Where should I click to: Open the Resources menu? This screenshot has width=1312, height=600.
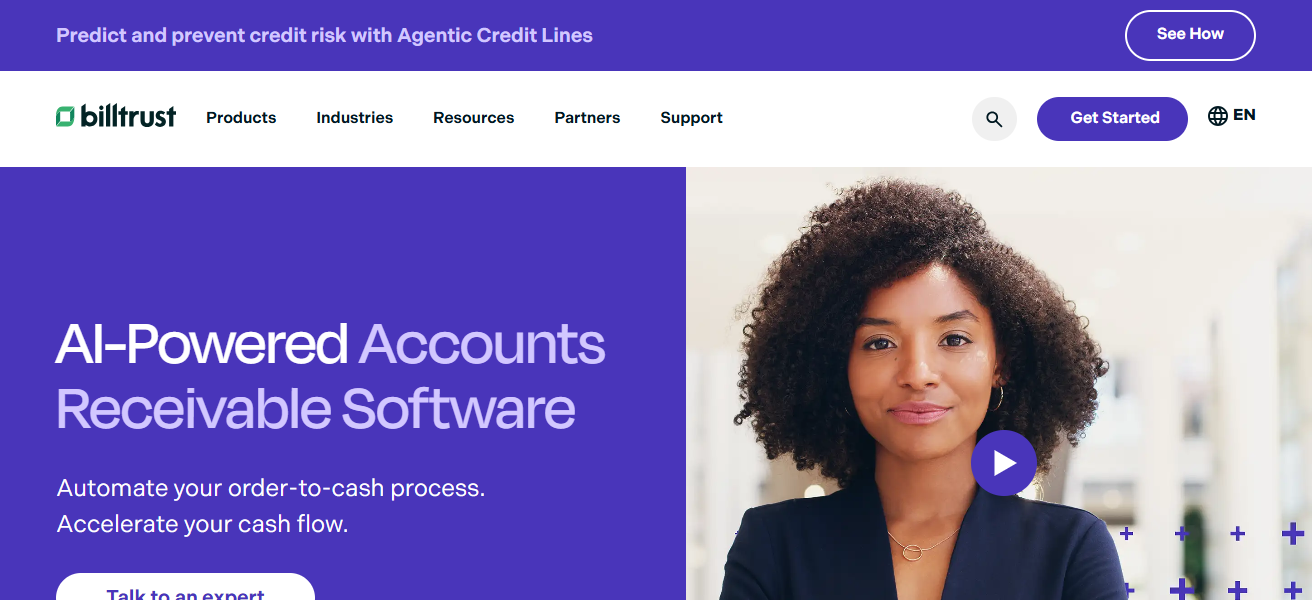474,118
